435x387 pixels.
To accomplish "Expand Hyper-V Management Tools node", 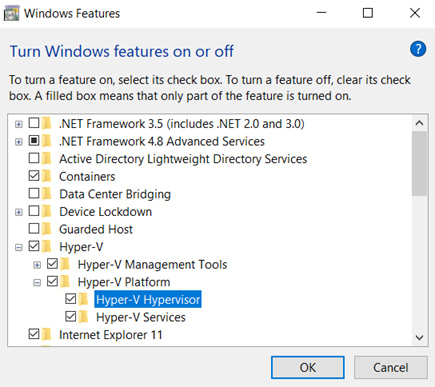I will tap(37, 265).
